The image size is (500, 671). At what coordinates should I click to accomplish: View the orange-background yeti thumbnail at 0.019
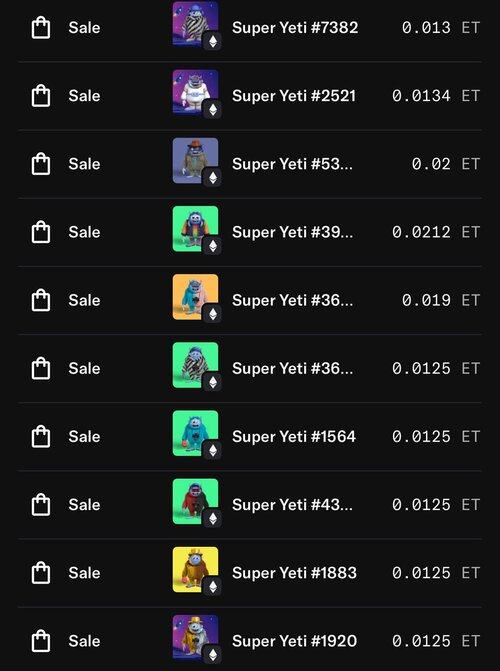pos(195,297)
